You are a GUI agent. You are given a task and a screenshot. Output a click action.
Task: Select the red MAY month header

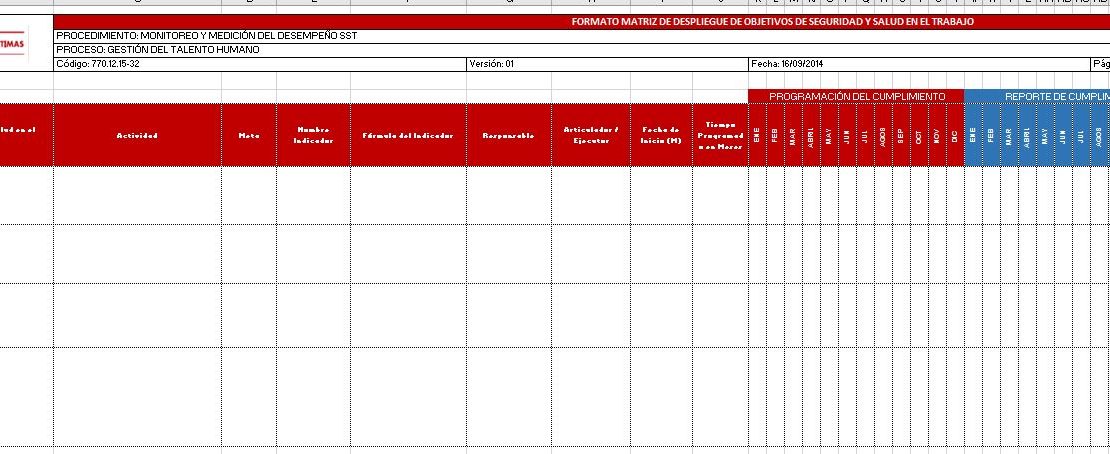coord(830,135)
